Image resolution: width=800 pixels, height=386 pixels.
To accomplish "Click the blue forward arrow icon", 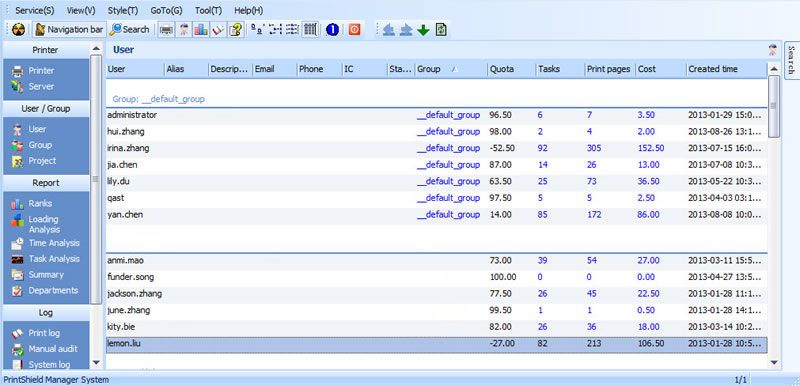I will [x=406, y=30].
